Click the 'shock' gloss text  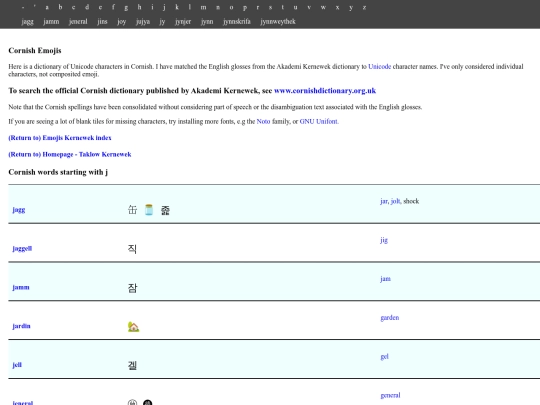(x=411, y=201)
